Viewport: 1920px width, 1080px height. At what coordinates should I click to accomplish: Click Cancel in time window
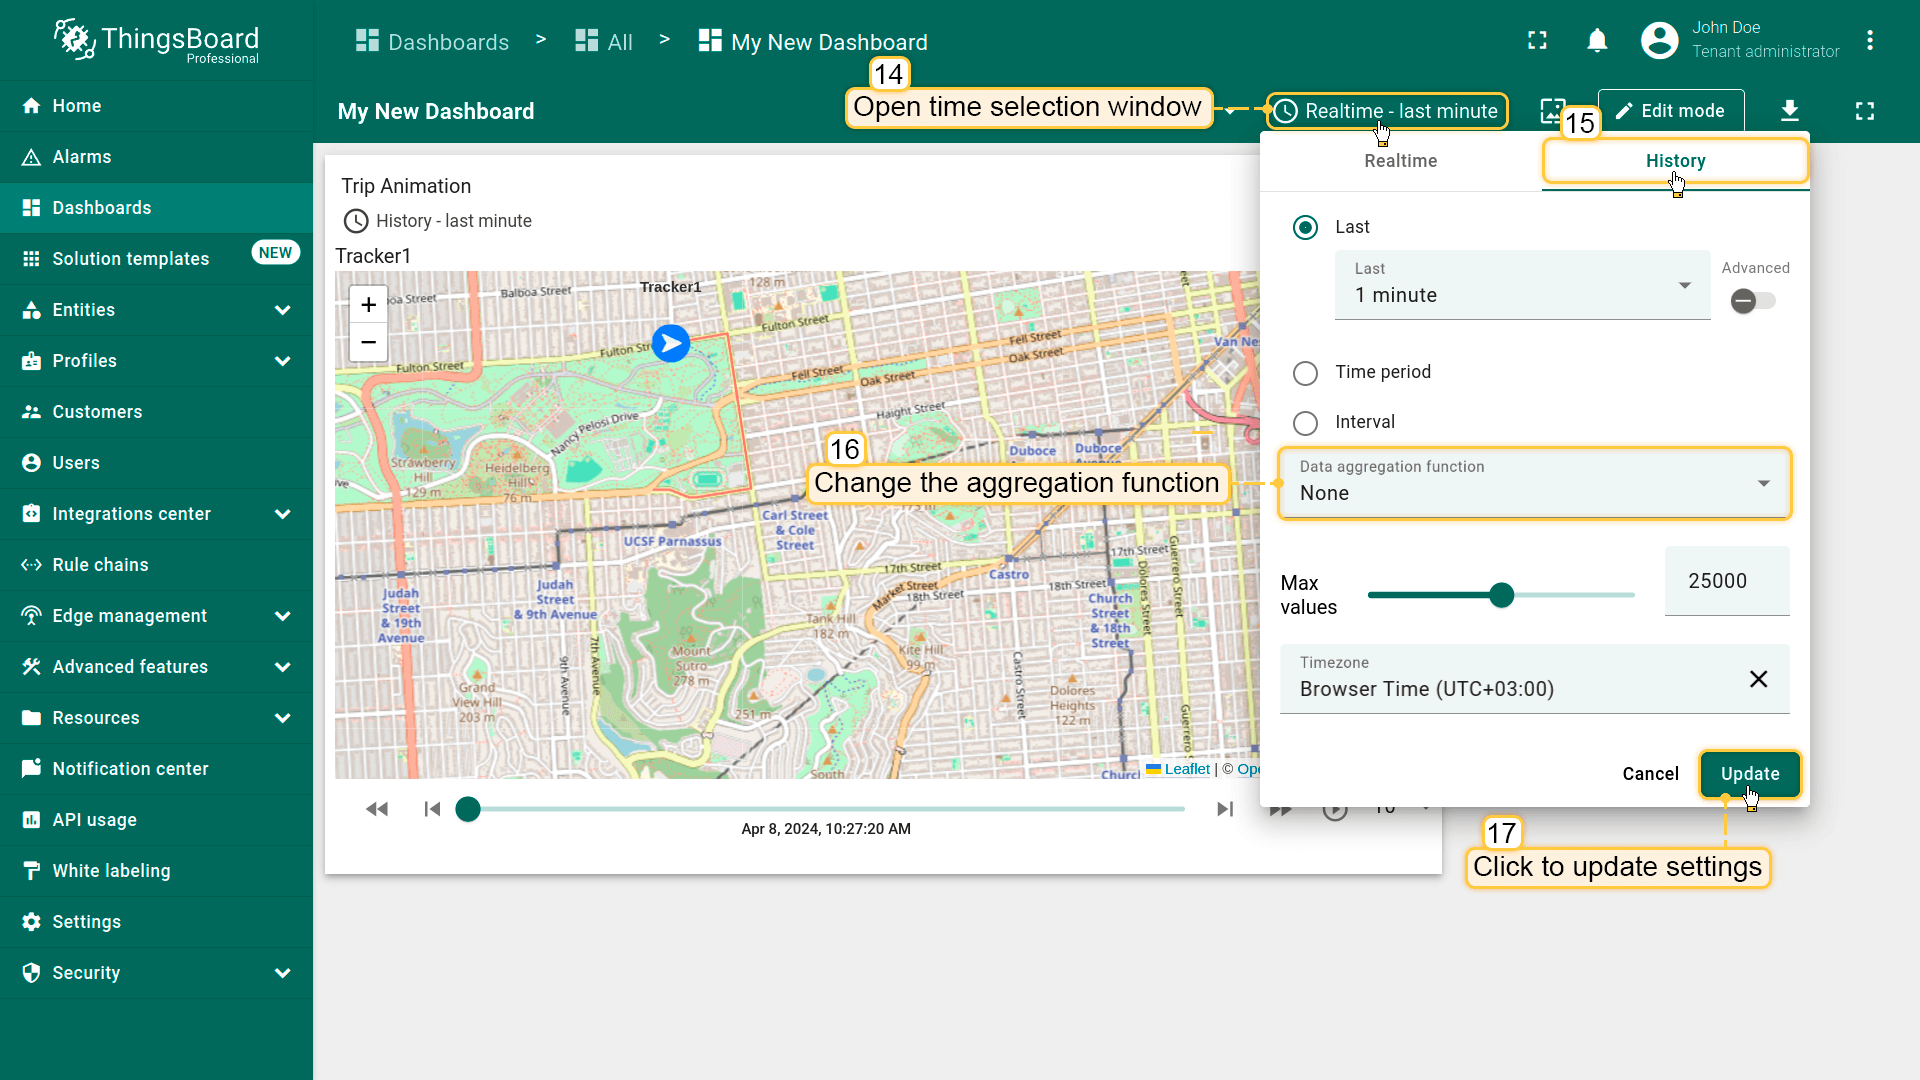pyautogui.click(x=1650, y=774)
